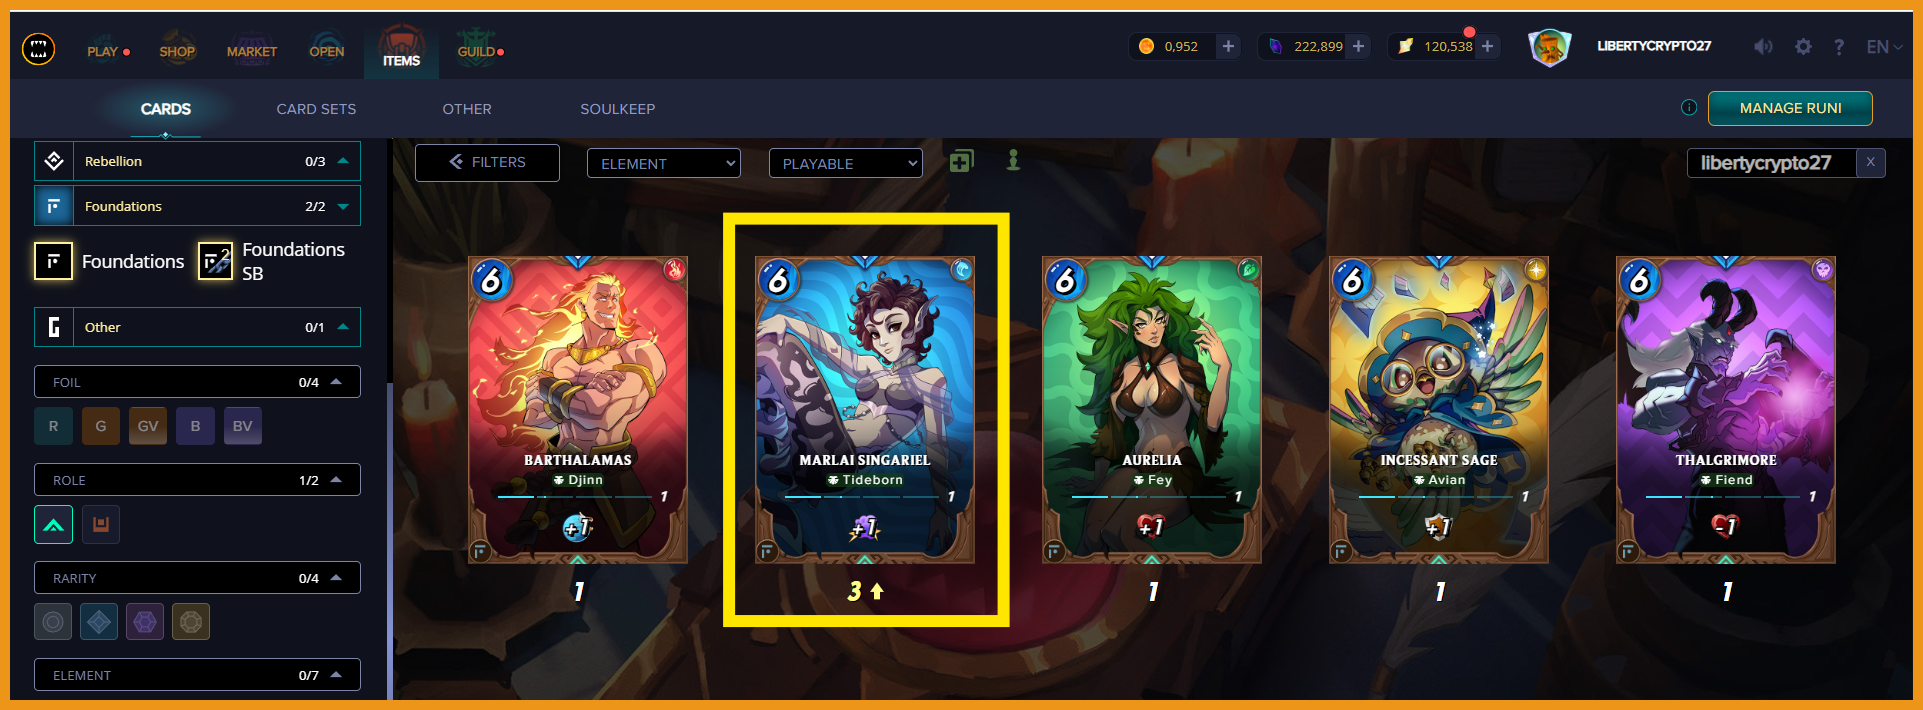Switch to the CARD SETS tab

tap(316, 109)
